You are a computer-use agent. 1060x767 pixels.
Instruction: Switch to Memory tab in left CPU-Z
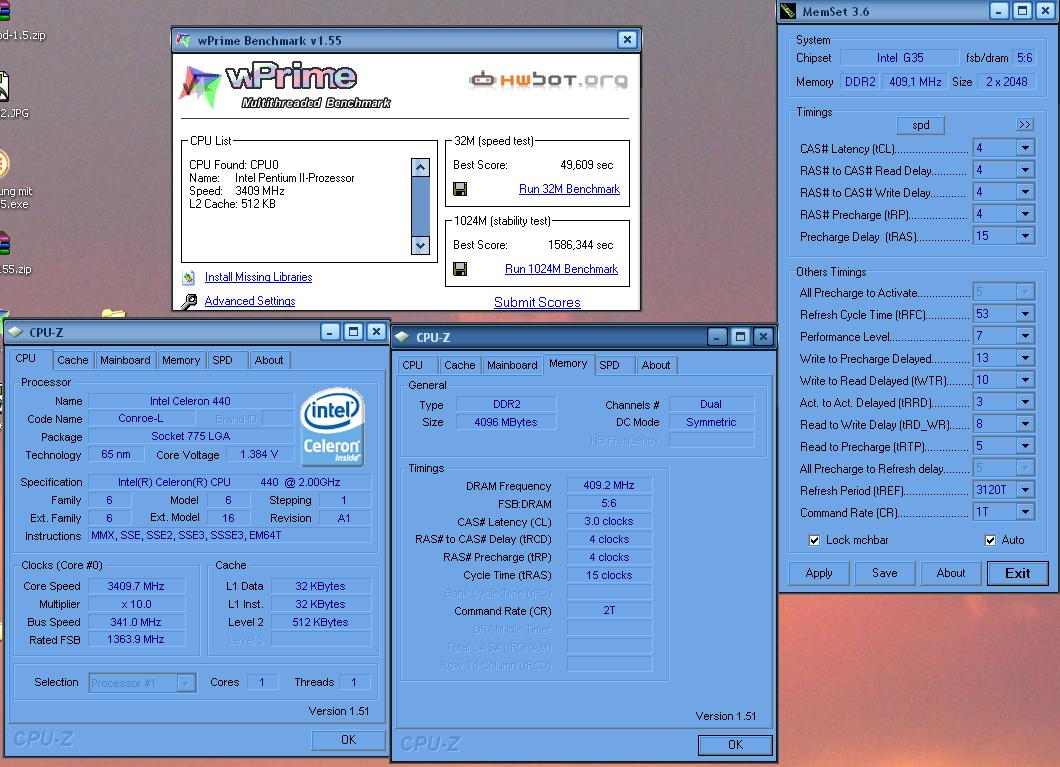tap(180, 360)
